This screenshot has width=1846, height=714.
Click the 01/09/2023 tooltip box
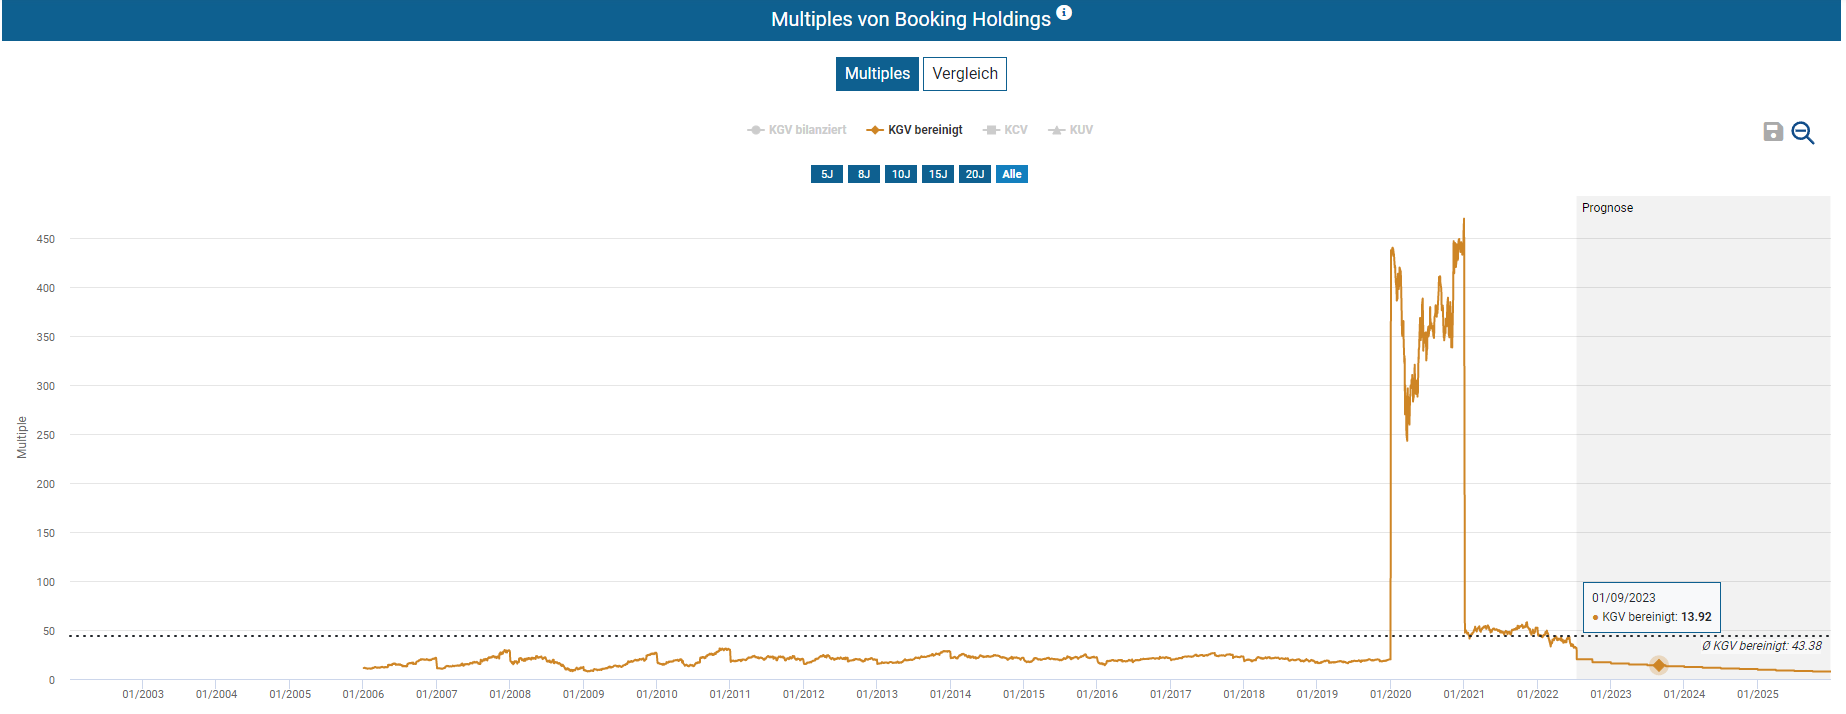pyautogui.click(x=1651, y=607)
